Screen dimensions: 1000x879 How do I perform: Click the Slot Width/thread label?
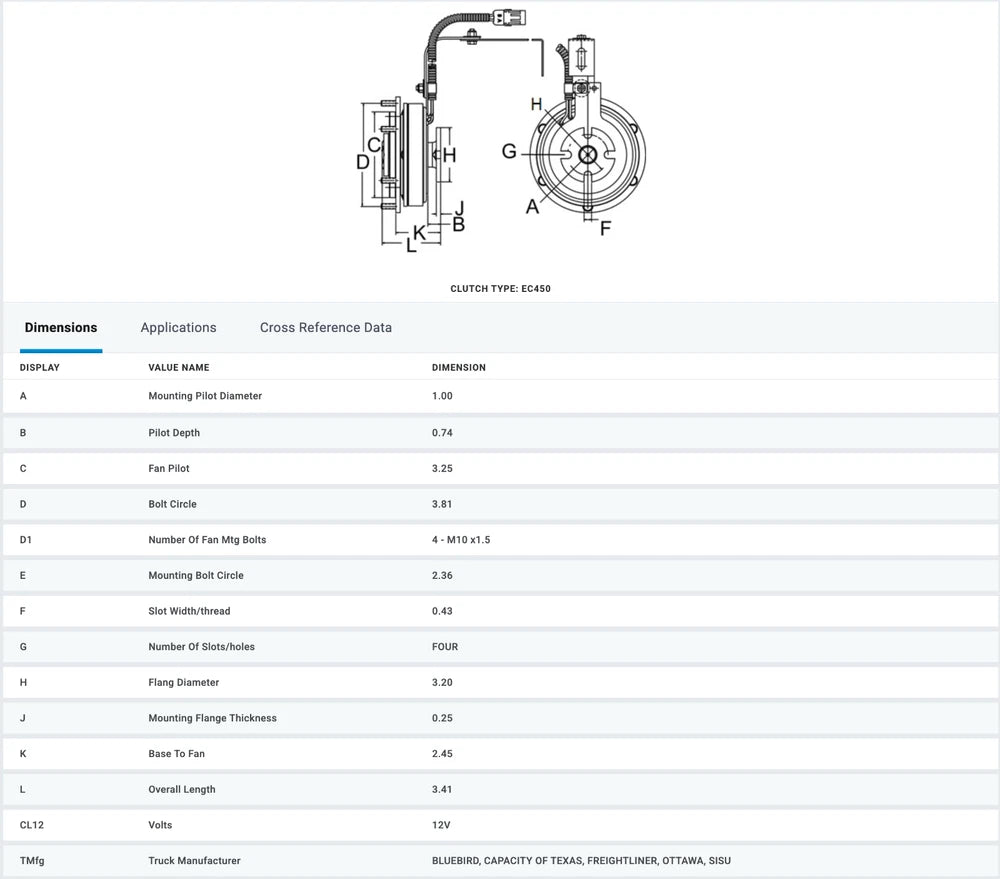(189, 611)
